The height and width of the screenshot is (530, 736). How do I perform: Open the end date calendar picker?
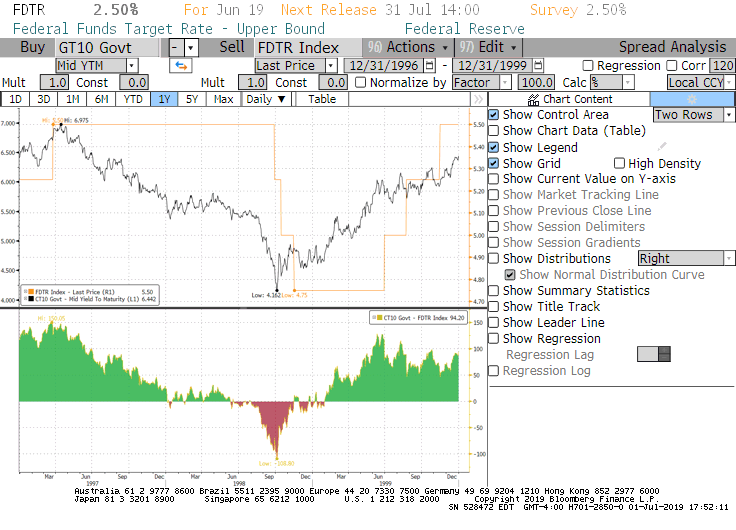(538, 65)
